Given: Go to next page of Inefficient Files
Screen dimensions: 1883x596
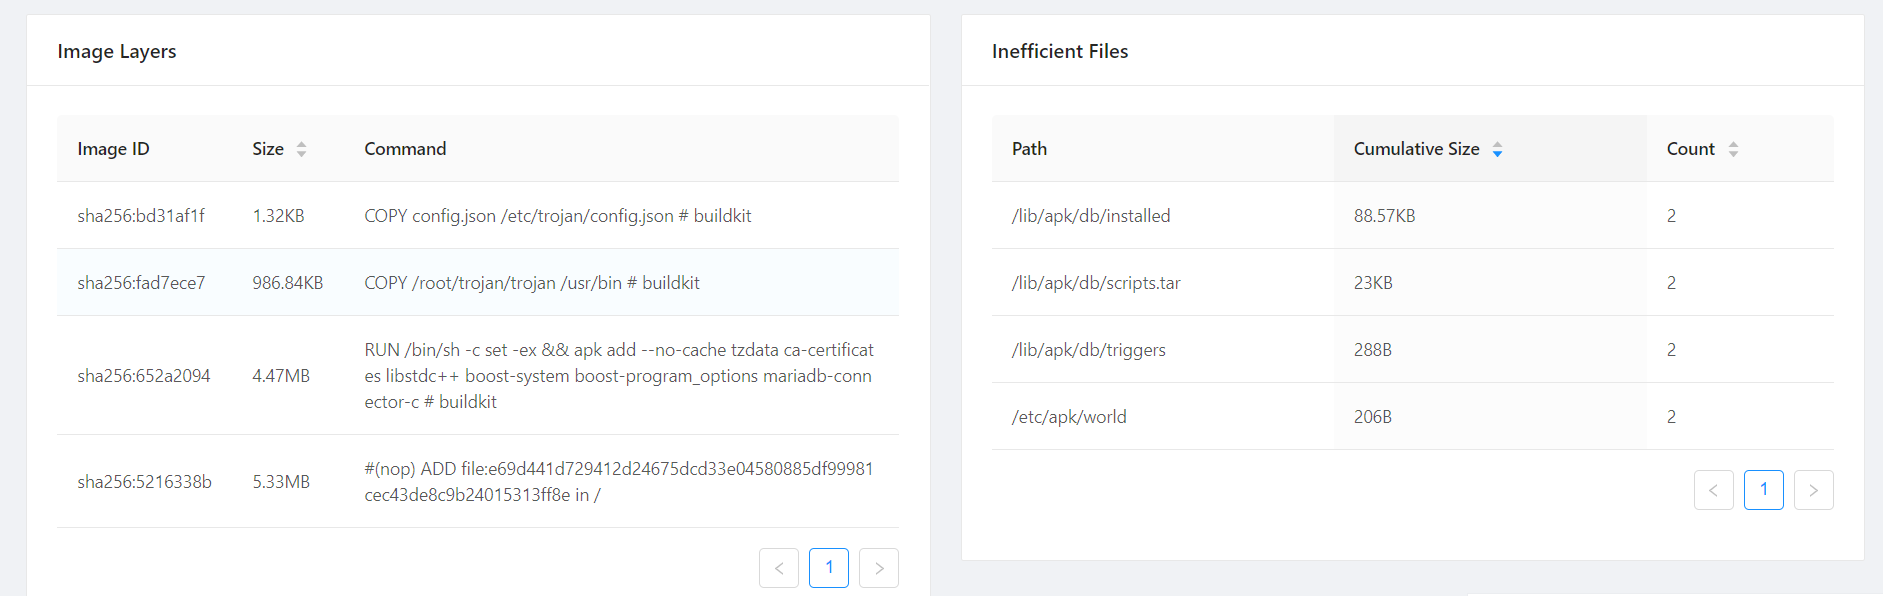Looking at the screenshot, I should (x=1813, y=490).
